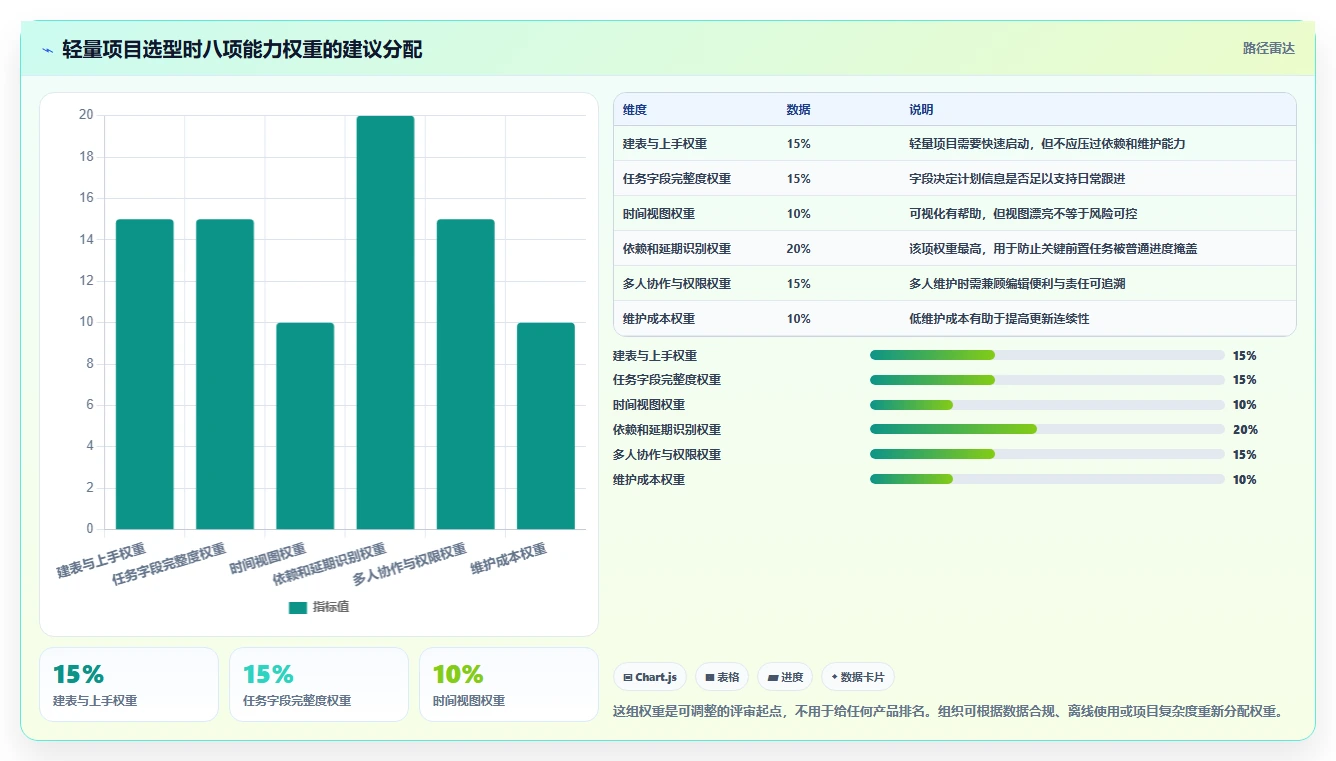Click the 20% value in the table
The width and height of the screenshot is (1336, 761).
[x=799, y=249]
